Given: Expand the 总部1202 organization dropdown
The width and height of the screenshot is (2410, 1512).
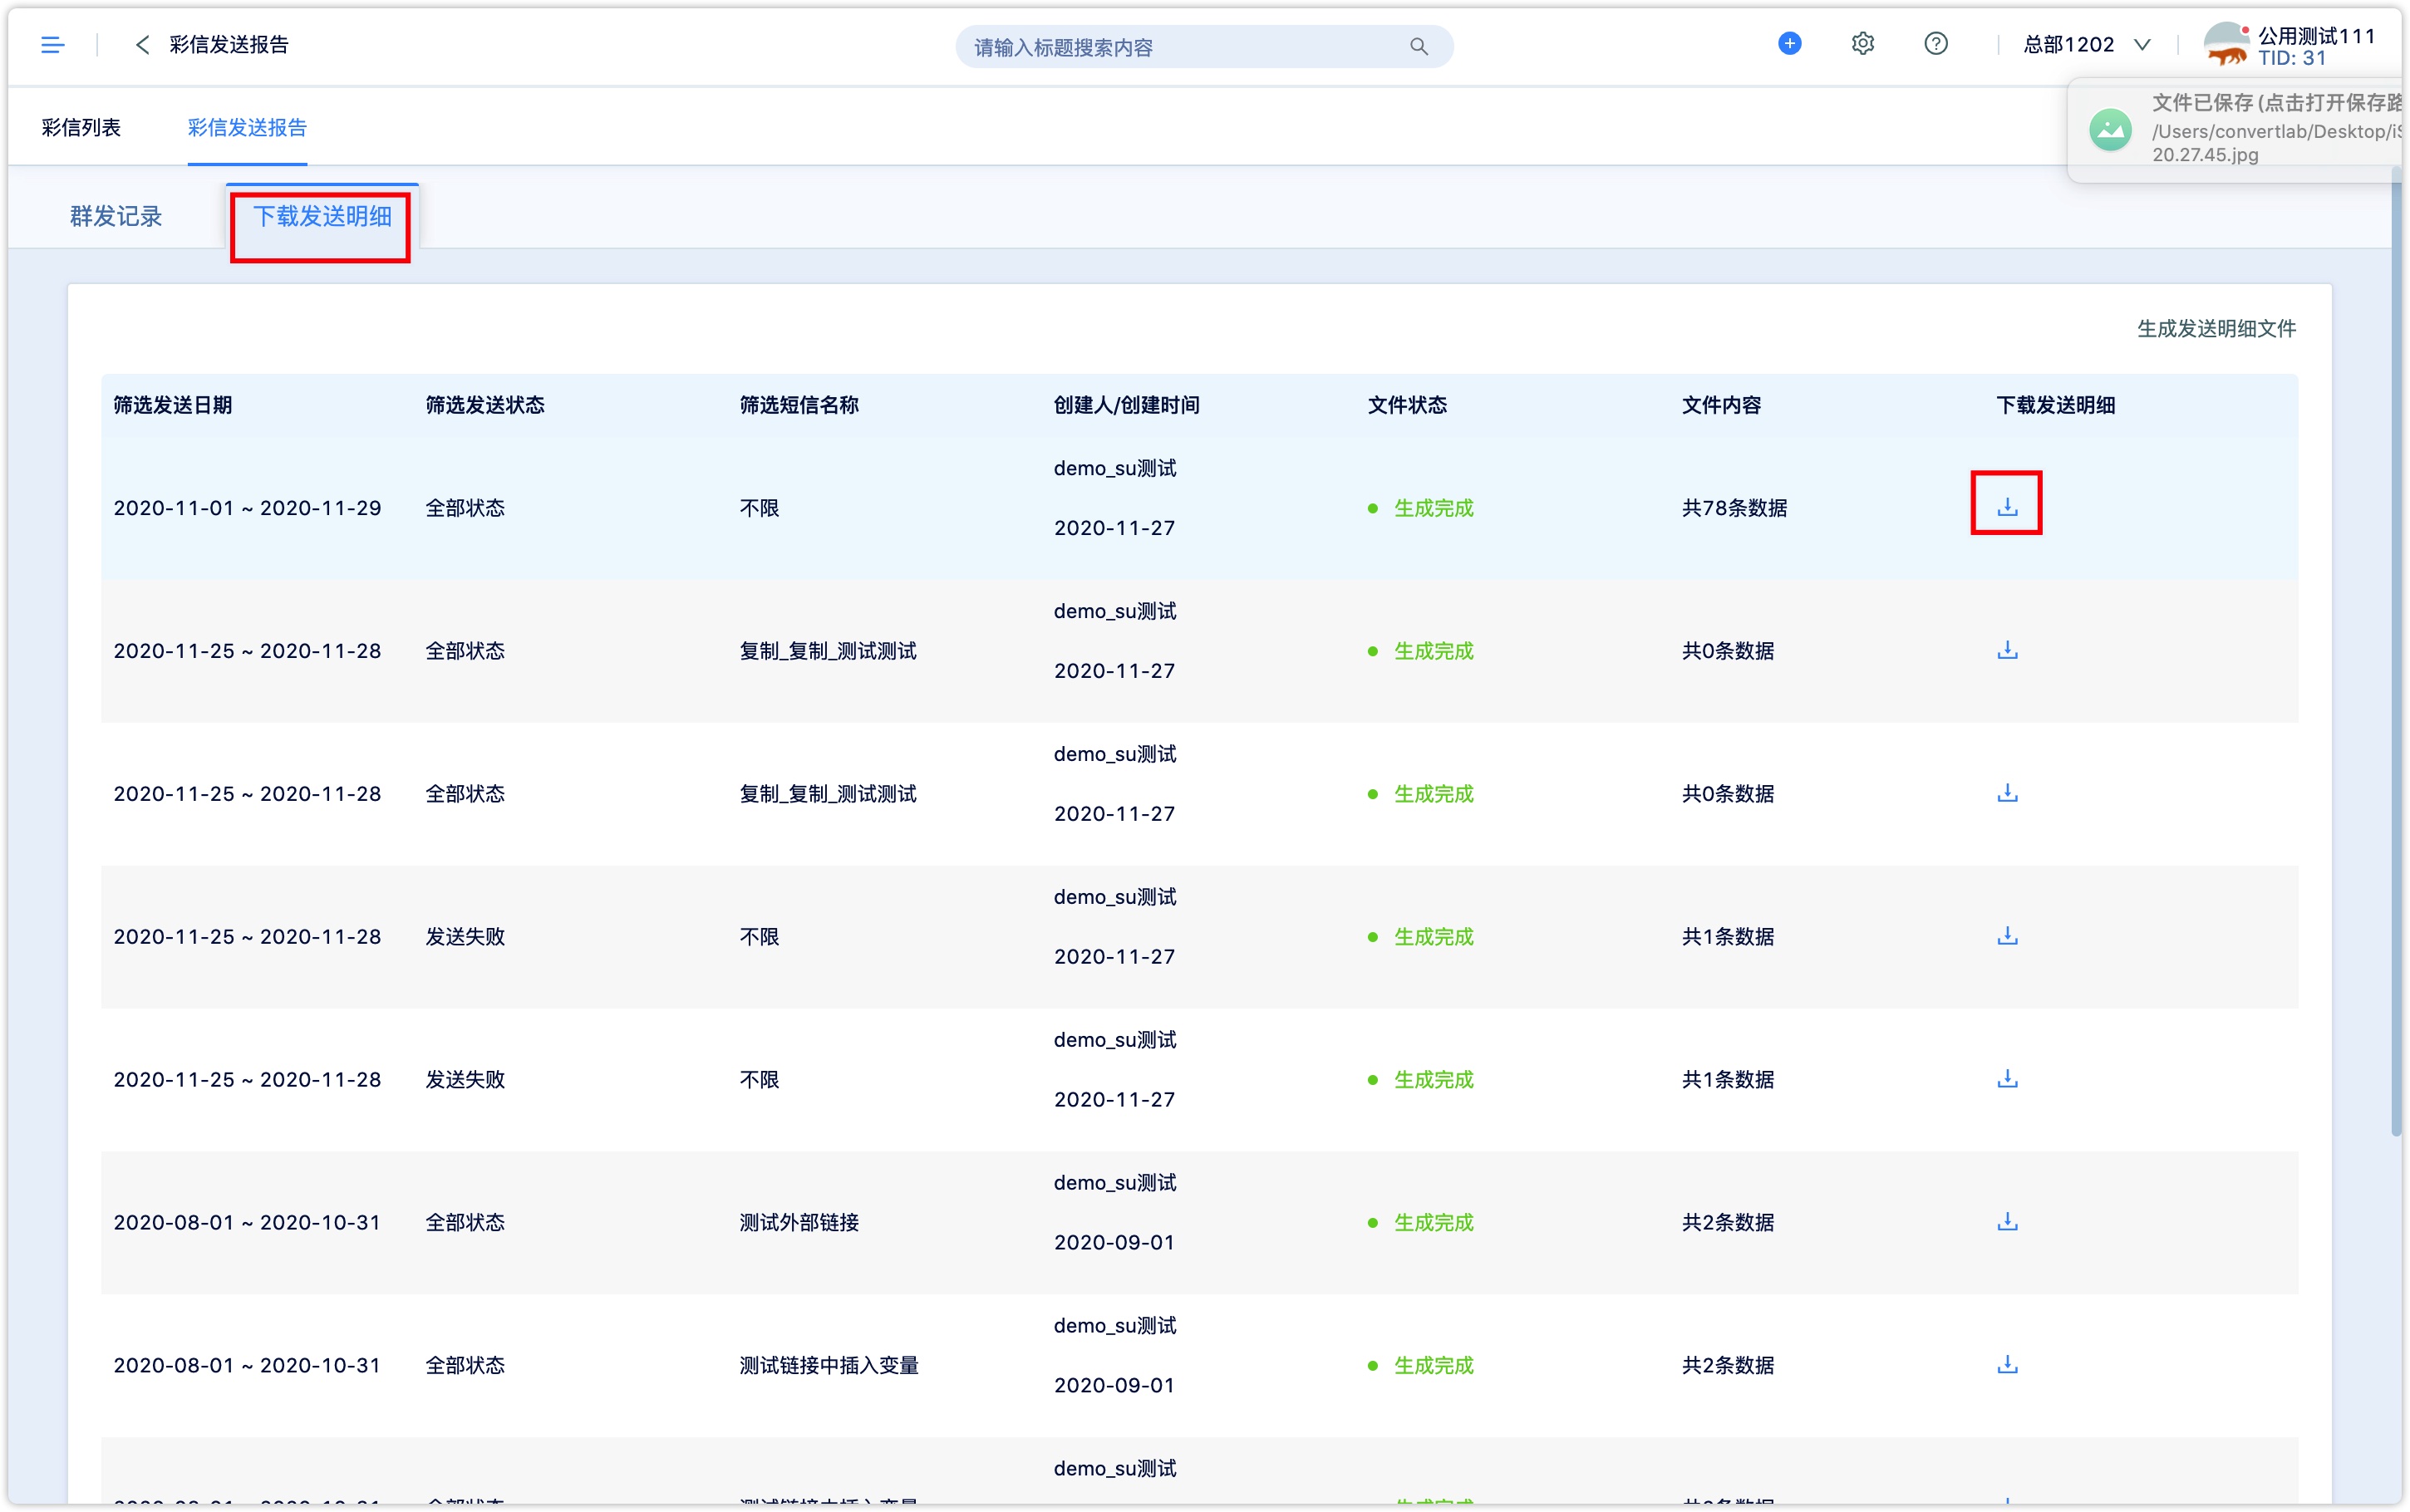Looking at the screenshot, I should tap(2087, 45).
